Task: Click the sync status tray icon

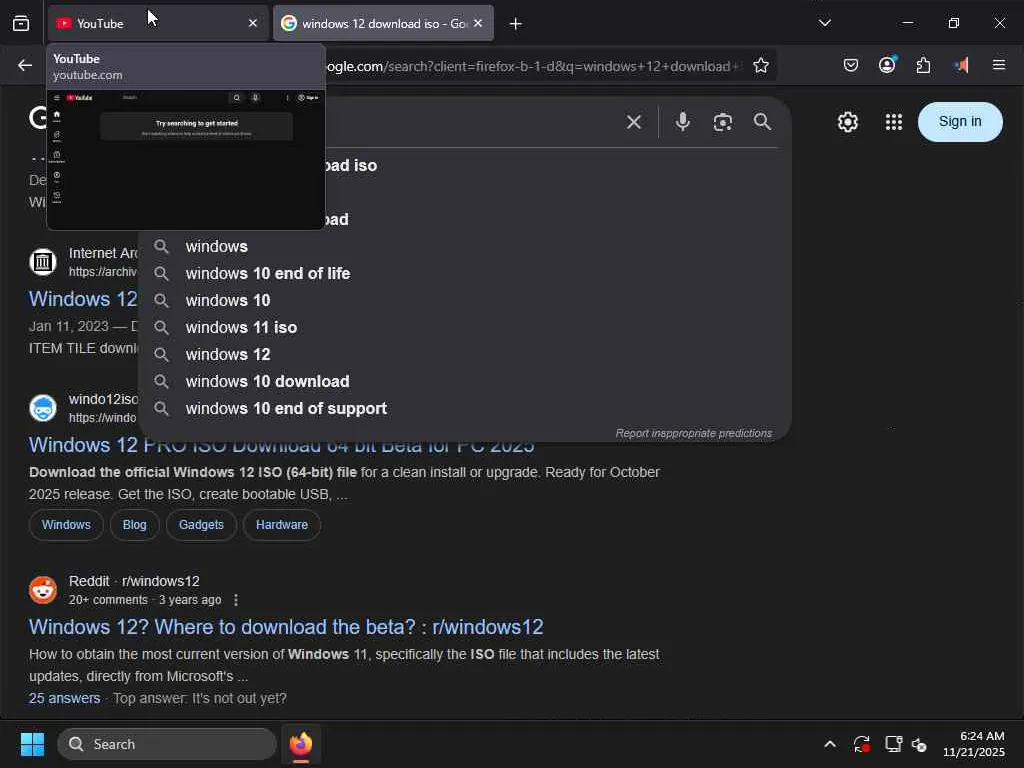Action: coord(861,744)
